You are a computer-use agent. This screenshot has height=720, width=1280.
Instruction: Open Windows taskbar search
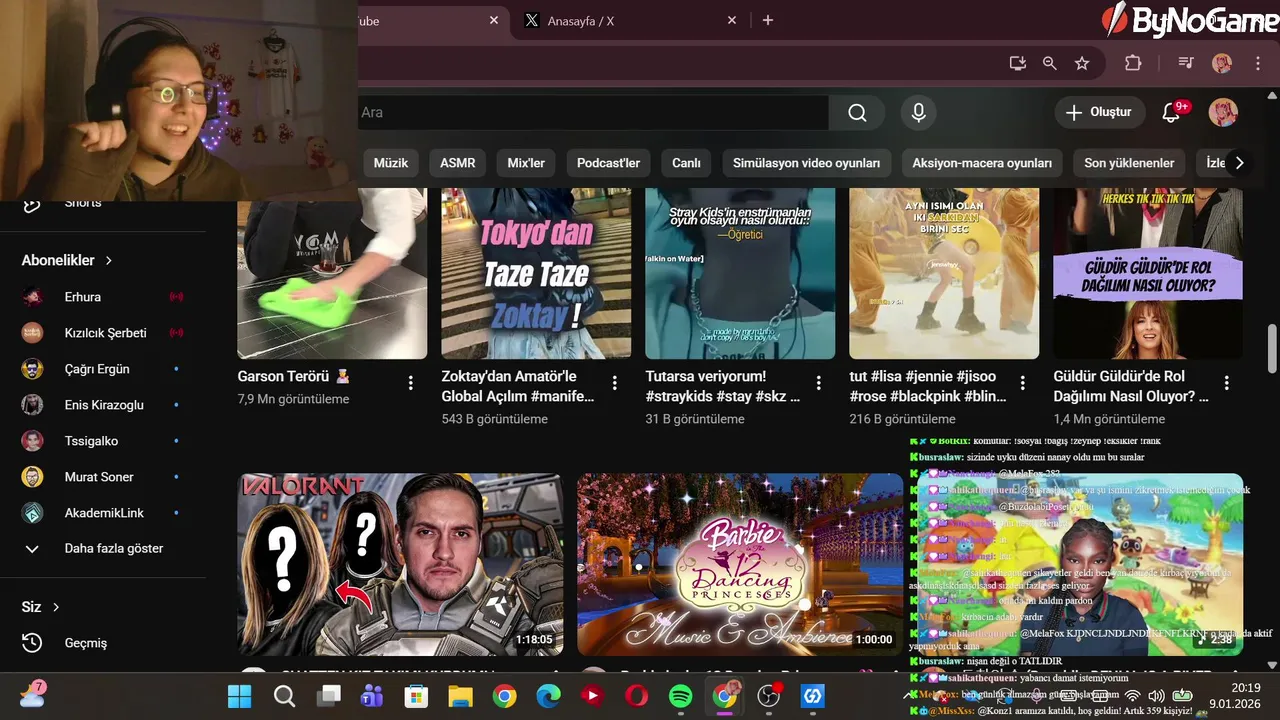(x=284, y=696)
